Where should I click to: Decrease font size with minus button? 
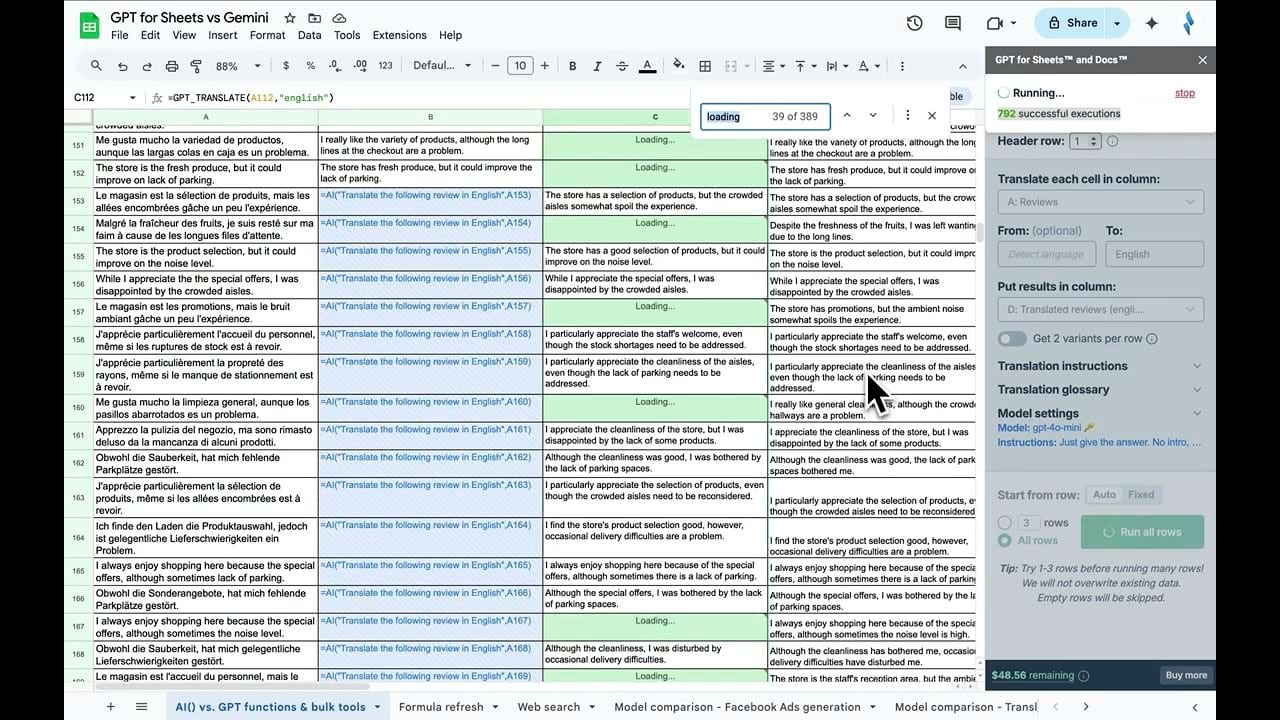point(495,66)
